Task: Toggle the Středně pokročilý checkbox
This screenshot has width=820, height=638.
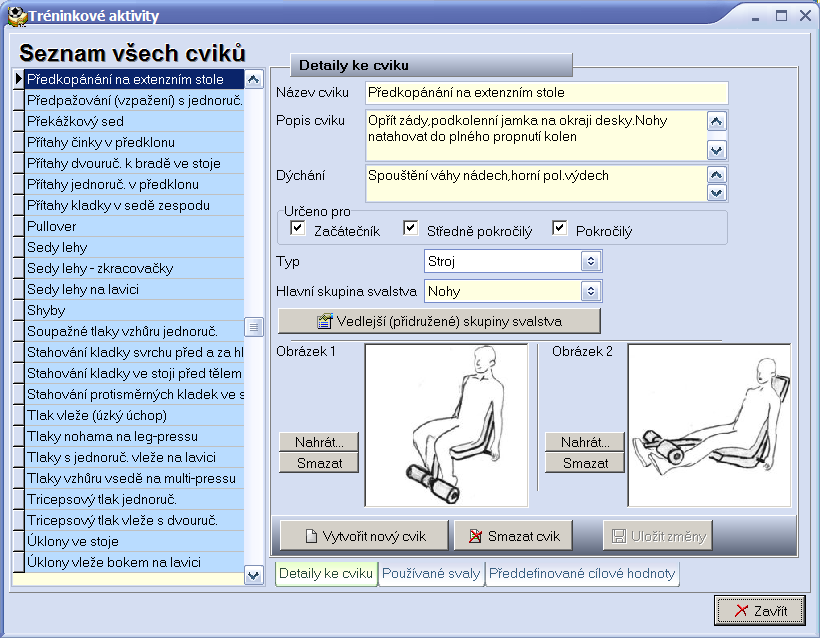Action: 411,228
